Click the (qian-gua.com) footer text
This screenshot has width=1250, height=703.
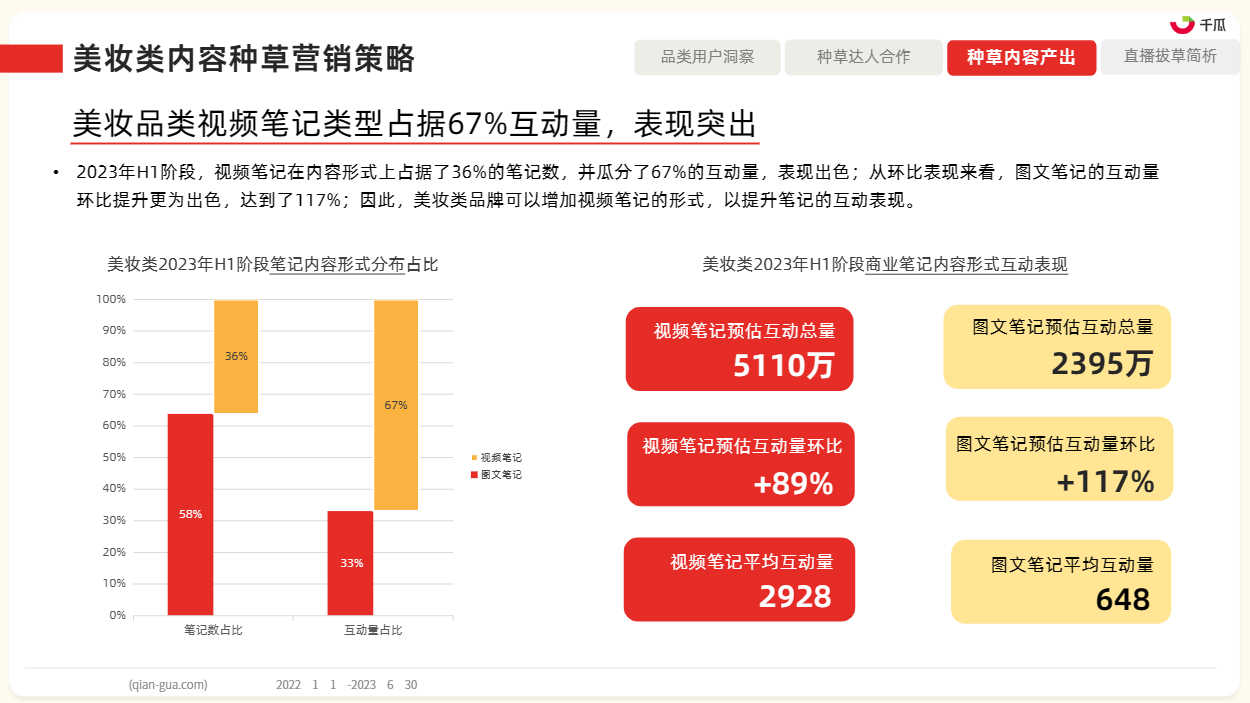(168, 685)
